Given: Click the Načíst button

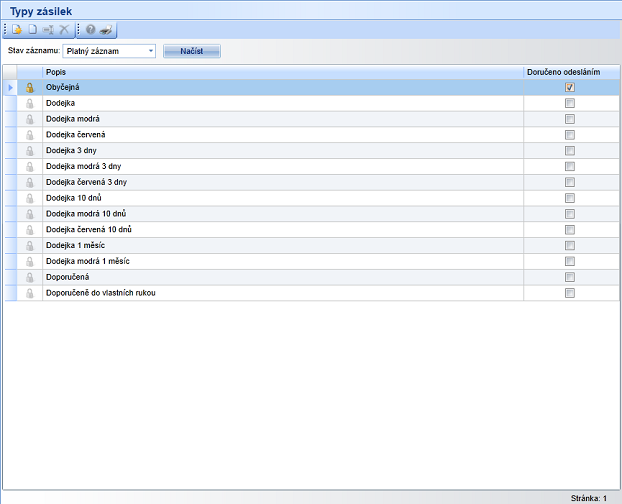Looking at the screenshot, I should [192, 51].
